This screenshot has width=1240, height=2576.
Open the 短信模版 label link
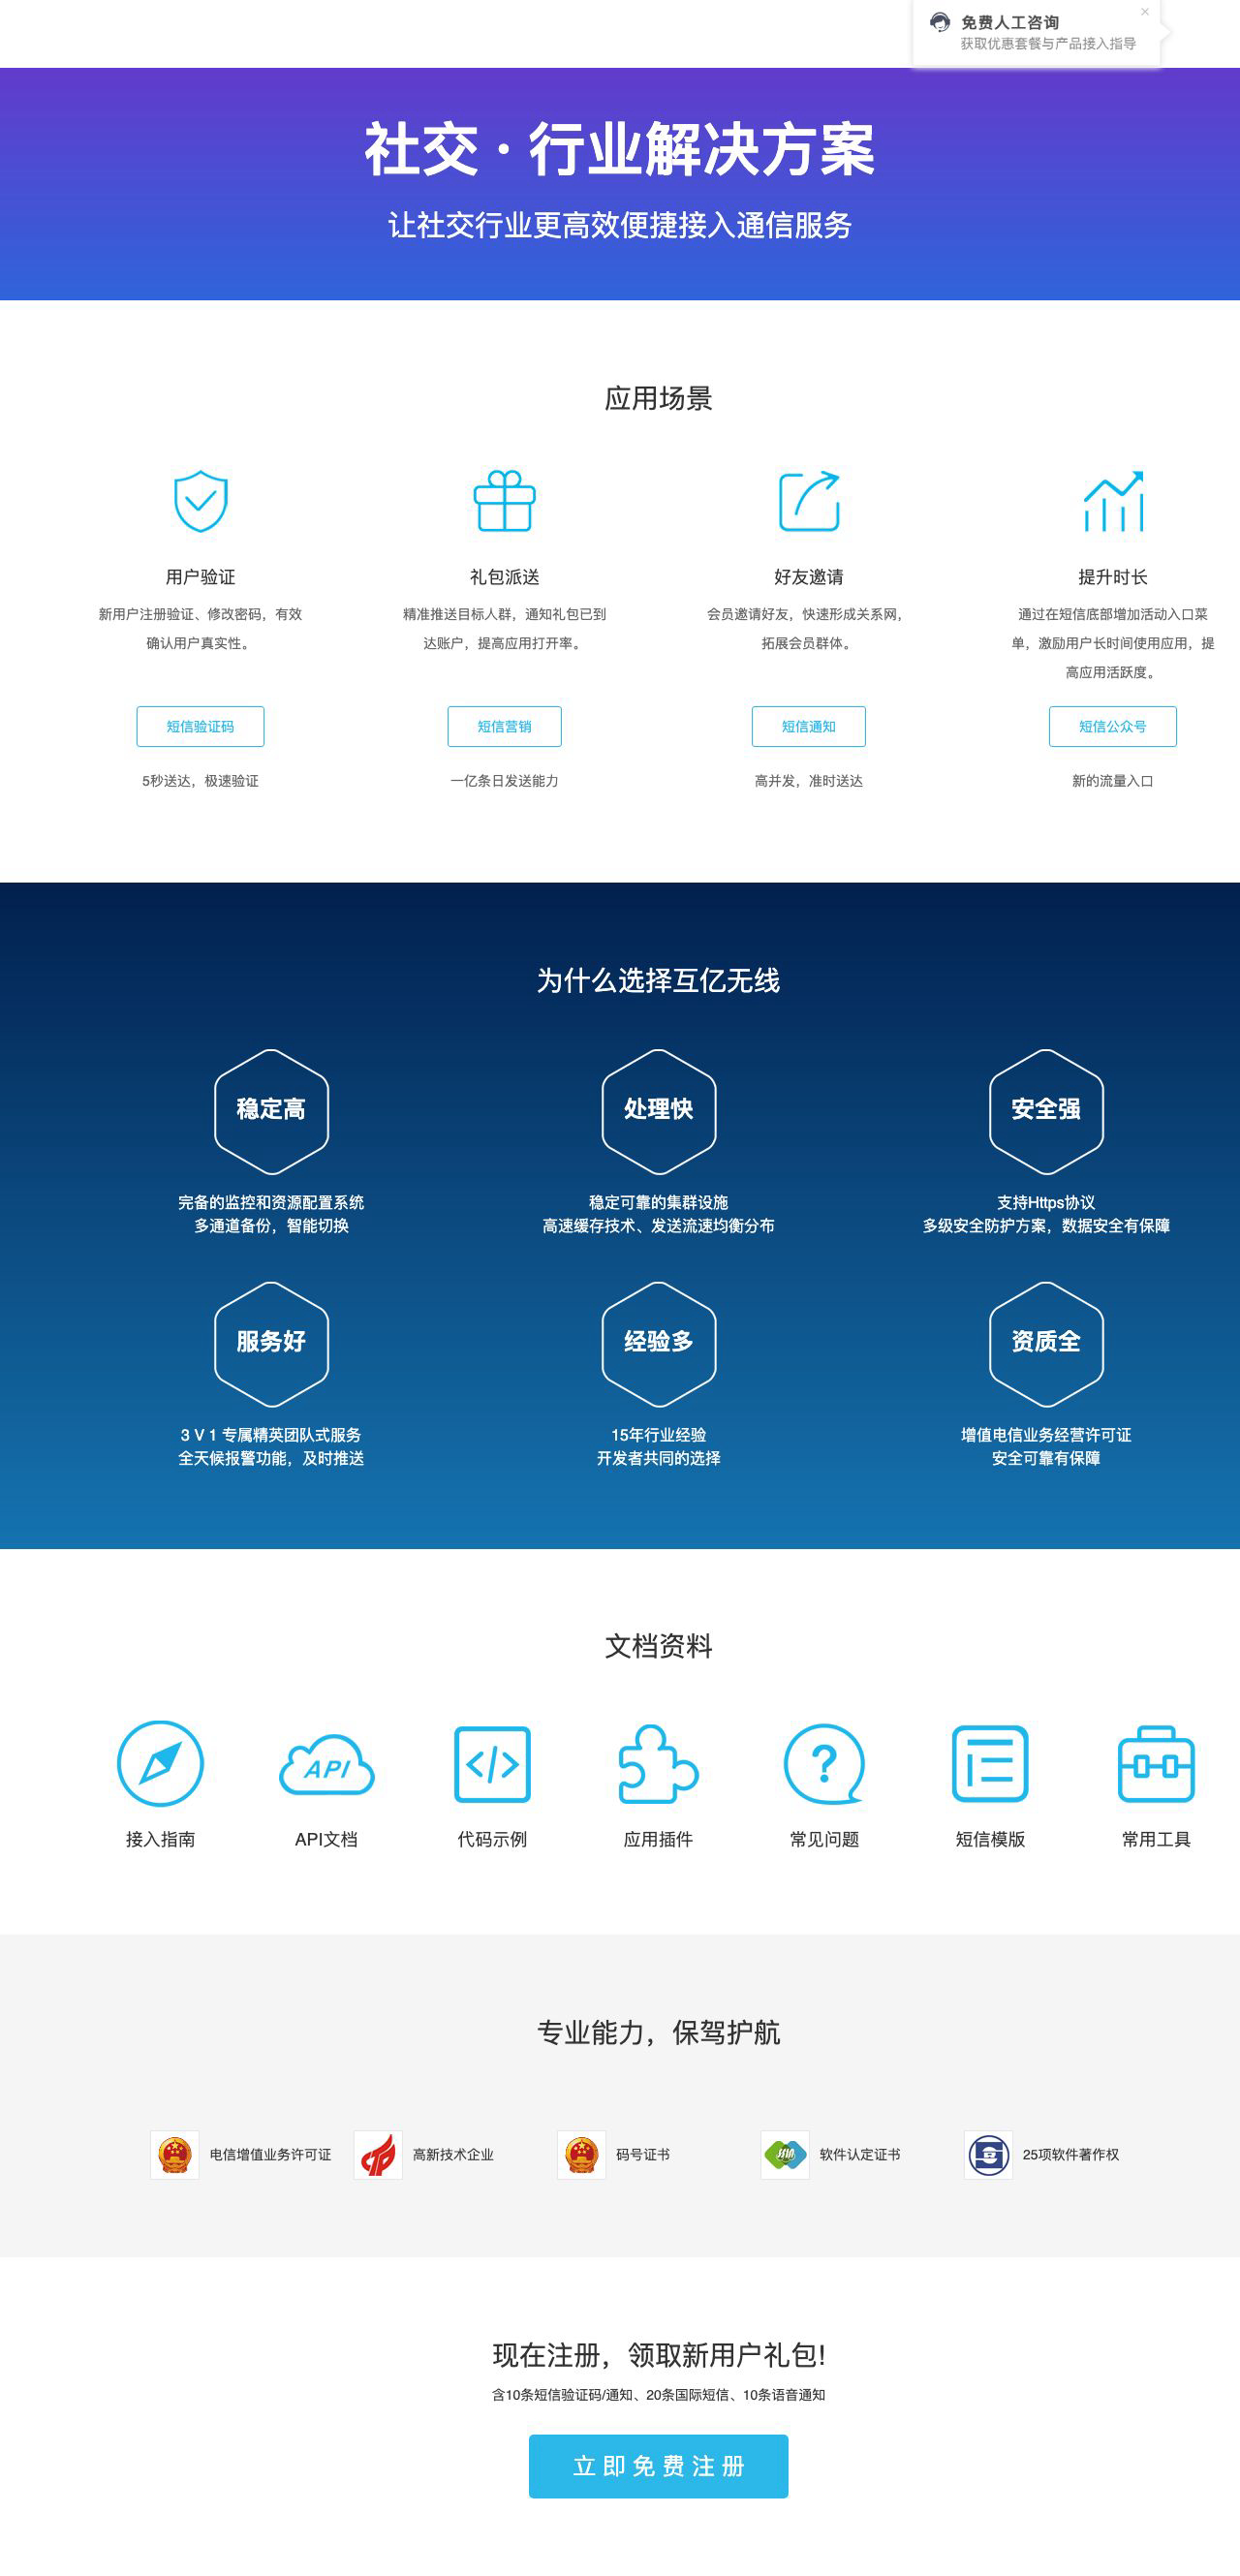[x=990, y=1839]
